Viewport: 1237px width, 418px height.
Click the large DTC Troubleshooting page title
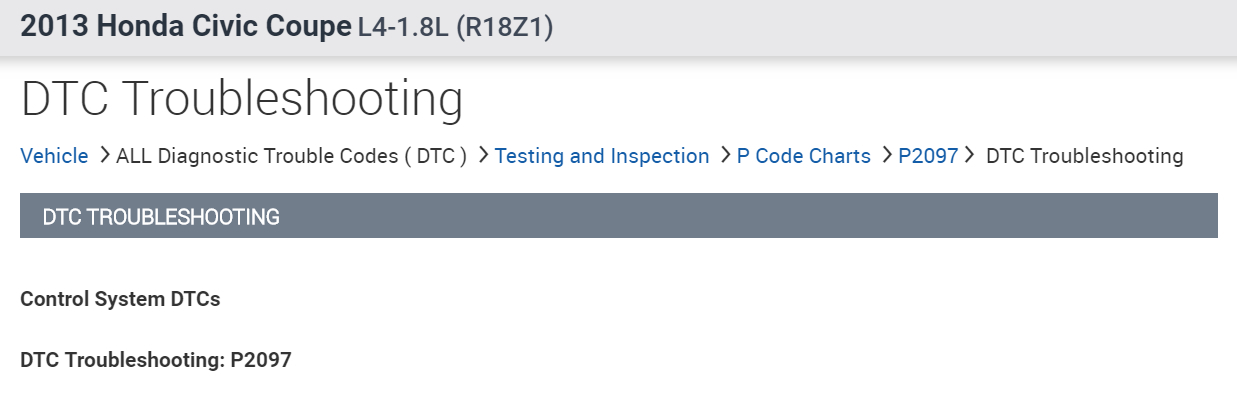(x=241, y=101)
